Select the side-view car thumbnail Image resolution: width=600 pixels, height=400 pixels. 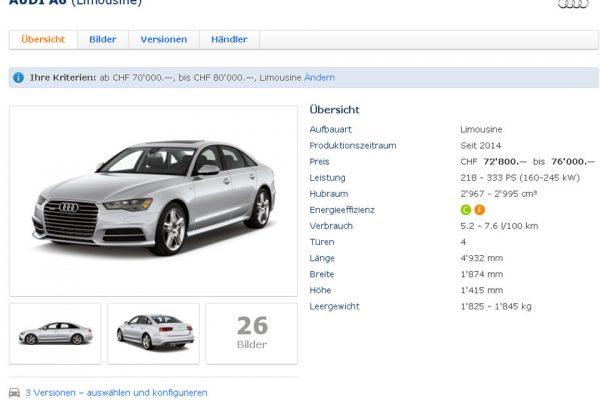pos(55,333)
